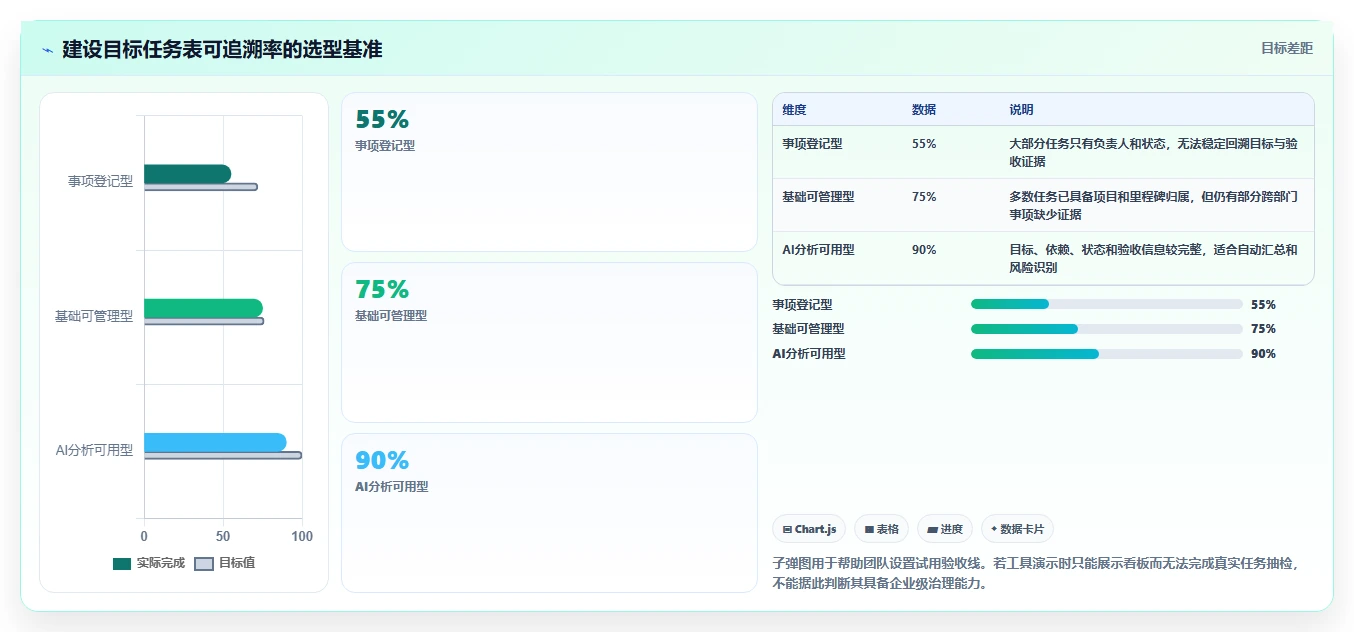Click the dark teal 事项登记型 actual bar in chart
This screenshot has width=1354, height=632.
point(187,174)
